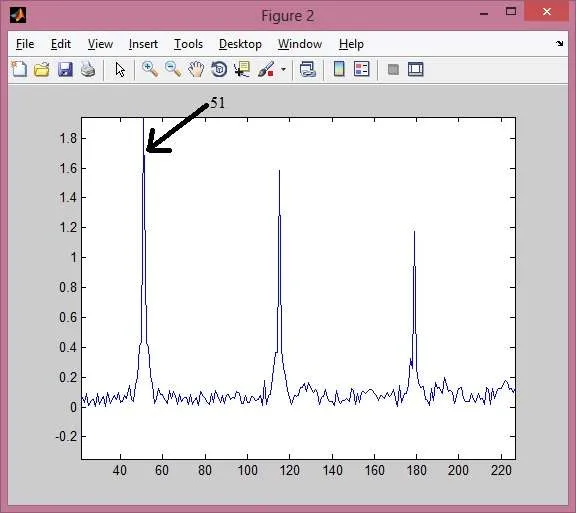The image size is (576, 513).
Task: Expand the Brush color dropdown arrow
Action: (283, 69)
